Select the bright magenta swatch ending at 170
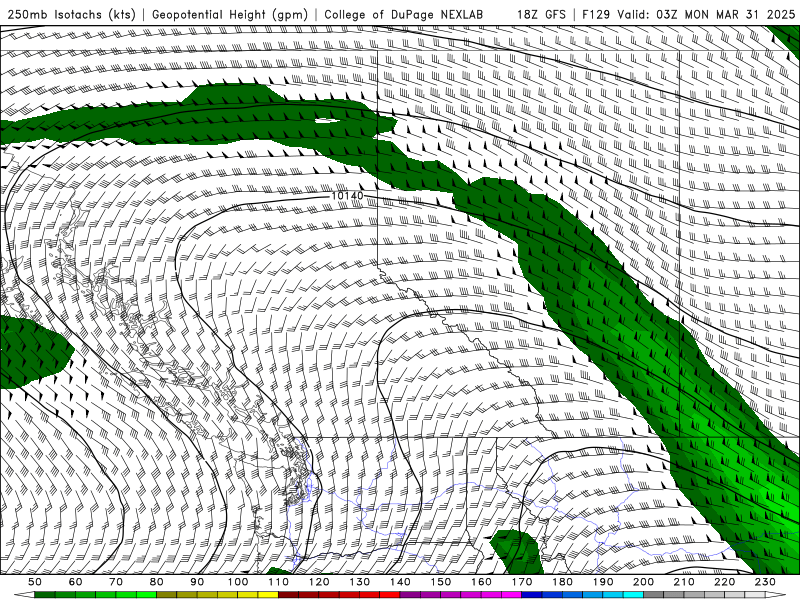The image size is (800, 600). [512, 595]
